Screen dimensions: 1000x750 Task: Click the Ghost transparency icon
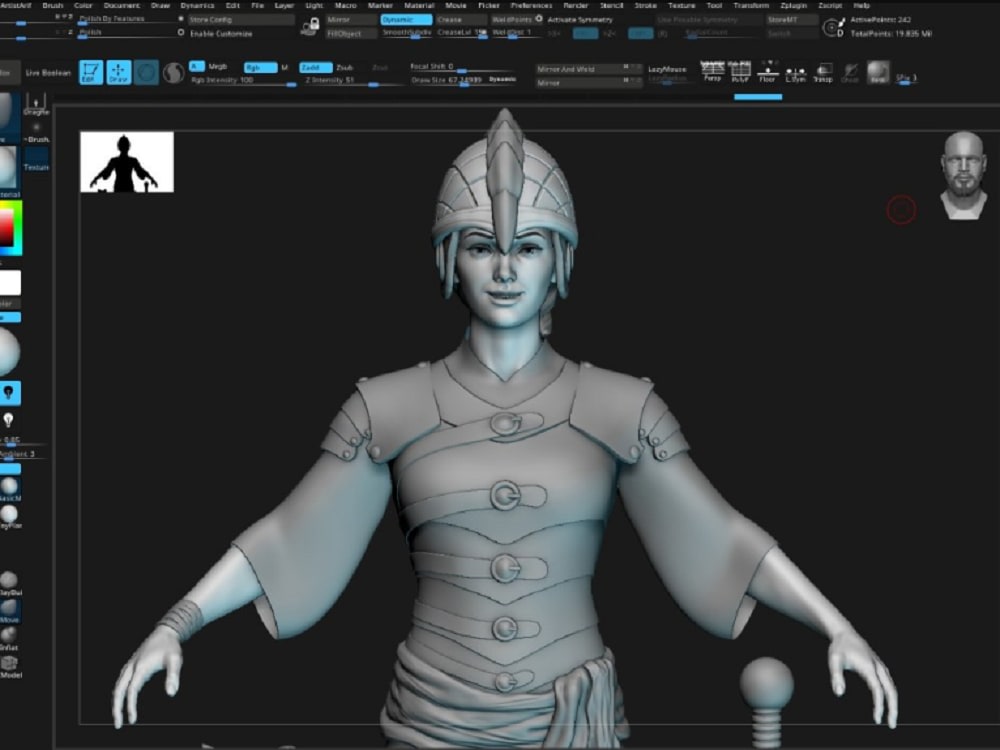click(x=850, y=73)
